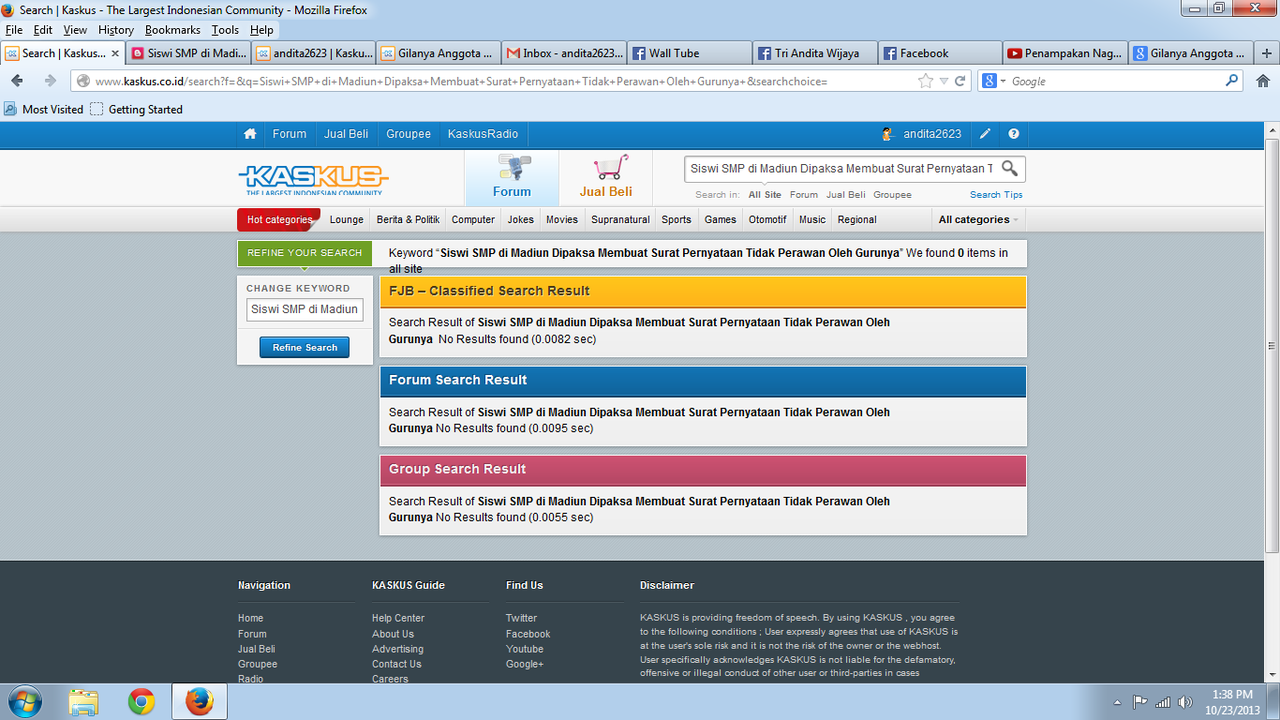Click the Firefox taskbar icon
The width and height of the screenshot is (1280, 720).
[x=199, y=702]
